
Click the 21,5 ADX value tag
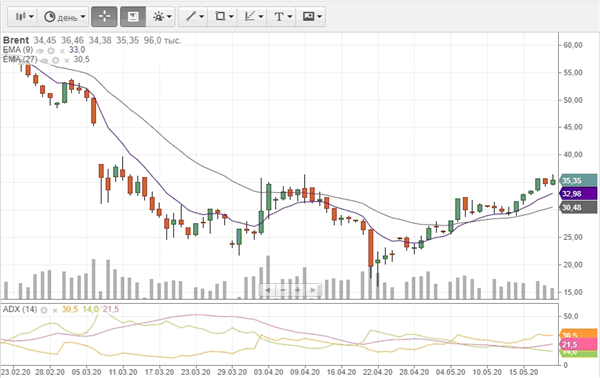click(578, 344)
